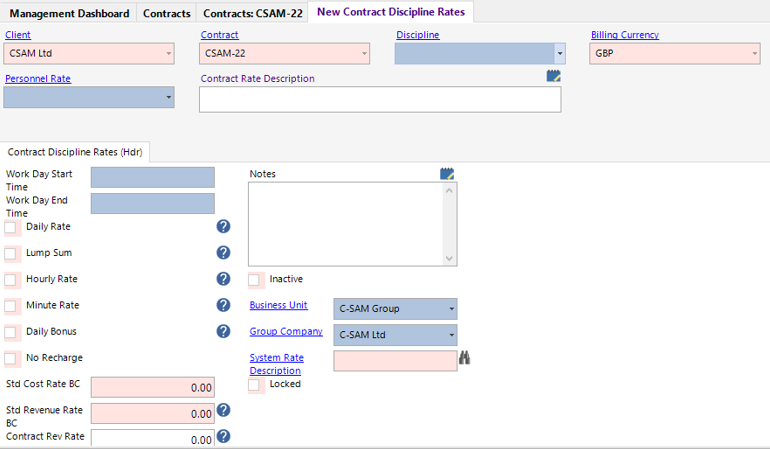
Task: Select the Std Revenue Rate BC field
Action: (x=153, y=414)
